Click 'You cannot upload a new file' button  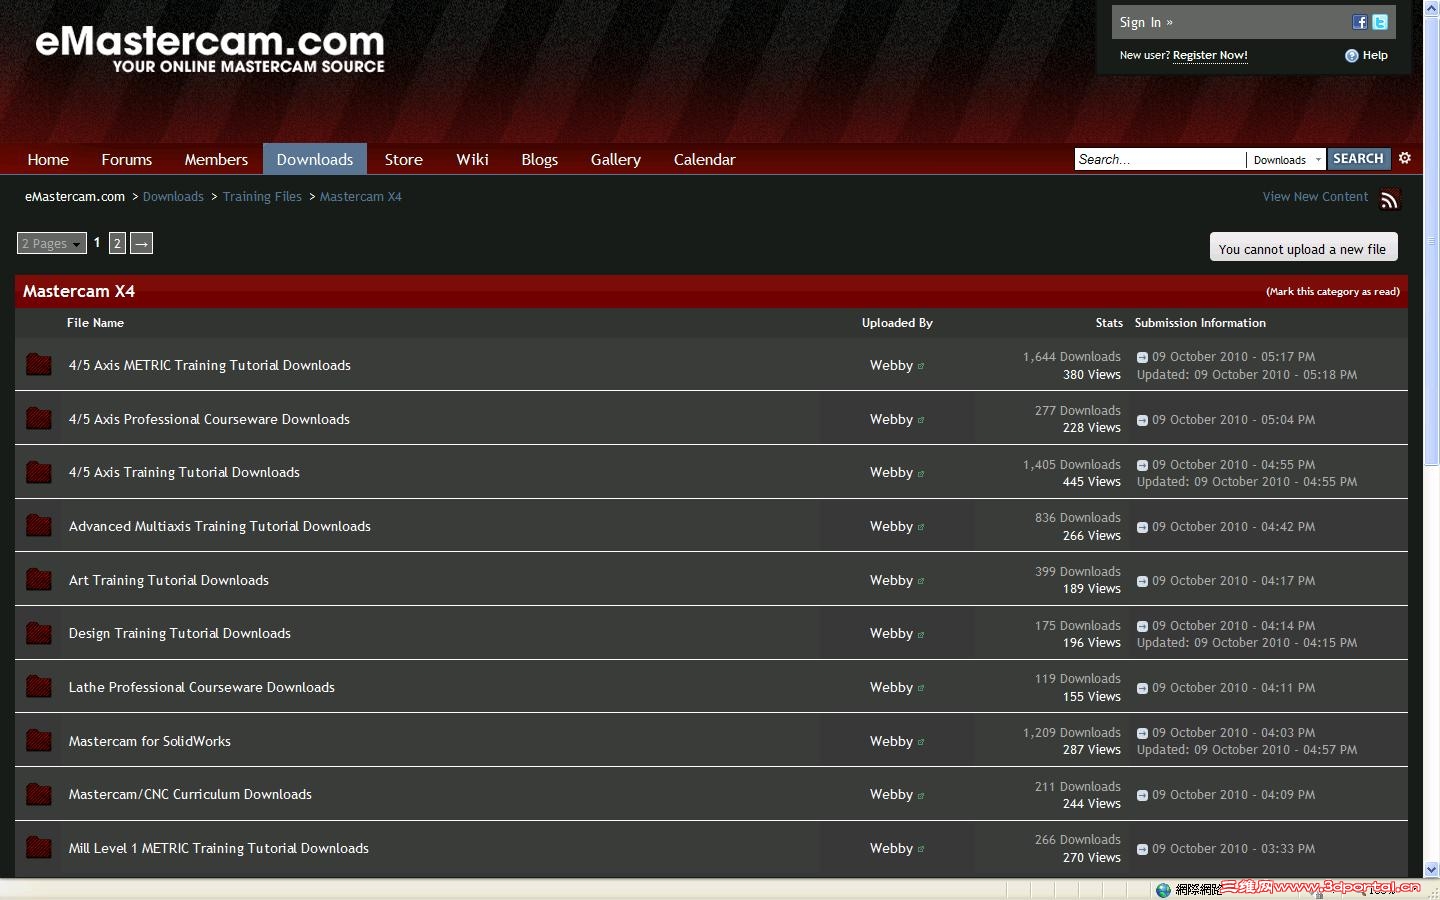1303,248
